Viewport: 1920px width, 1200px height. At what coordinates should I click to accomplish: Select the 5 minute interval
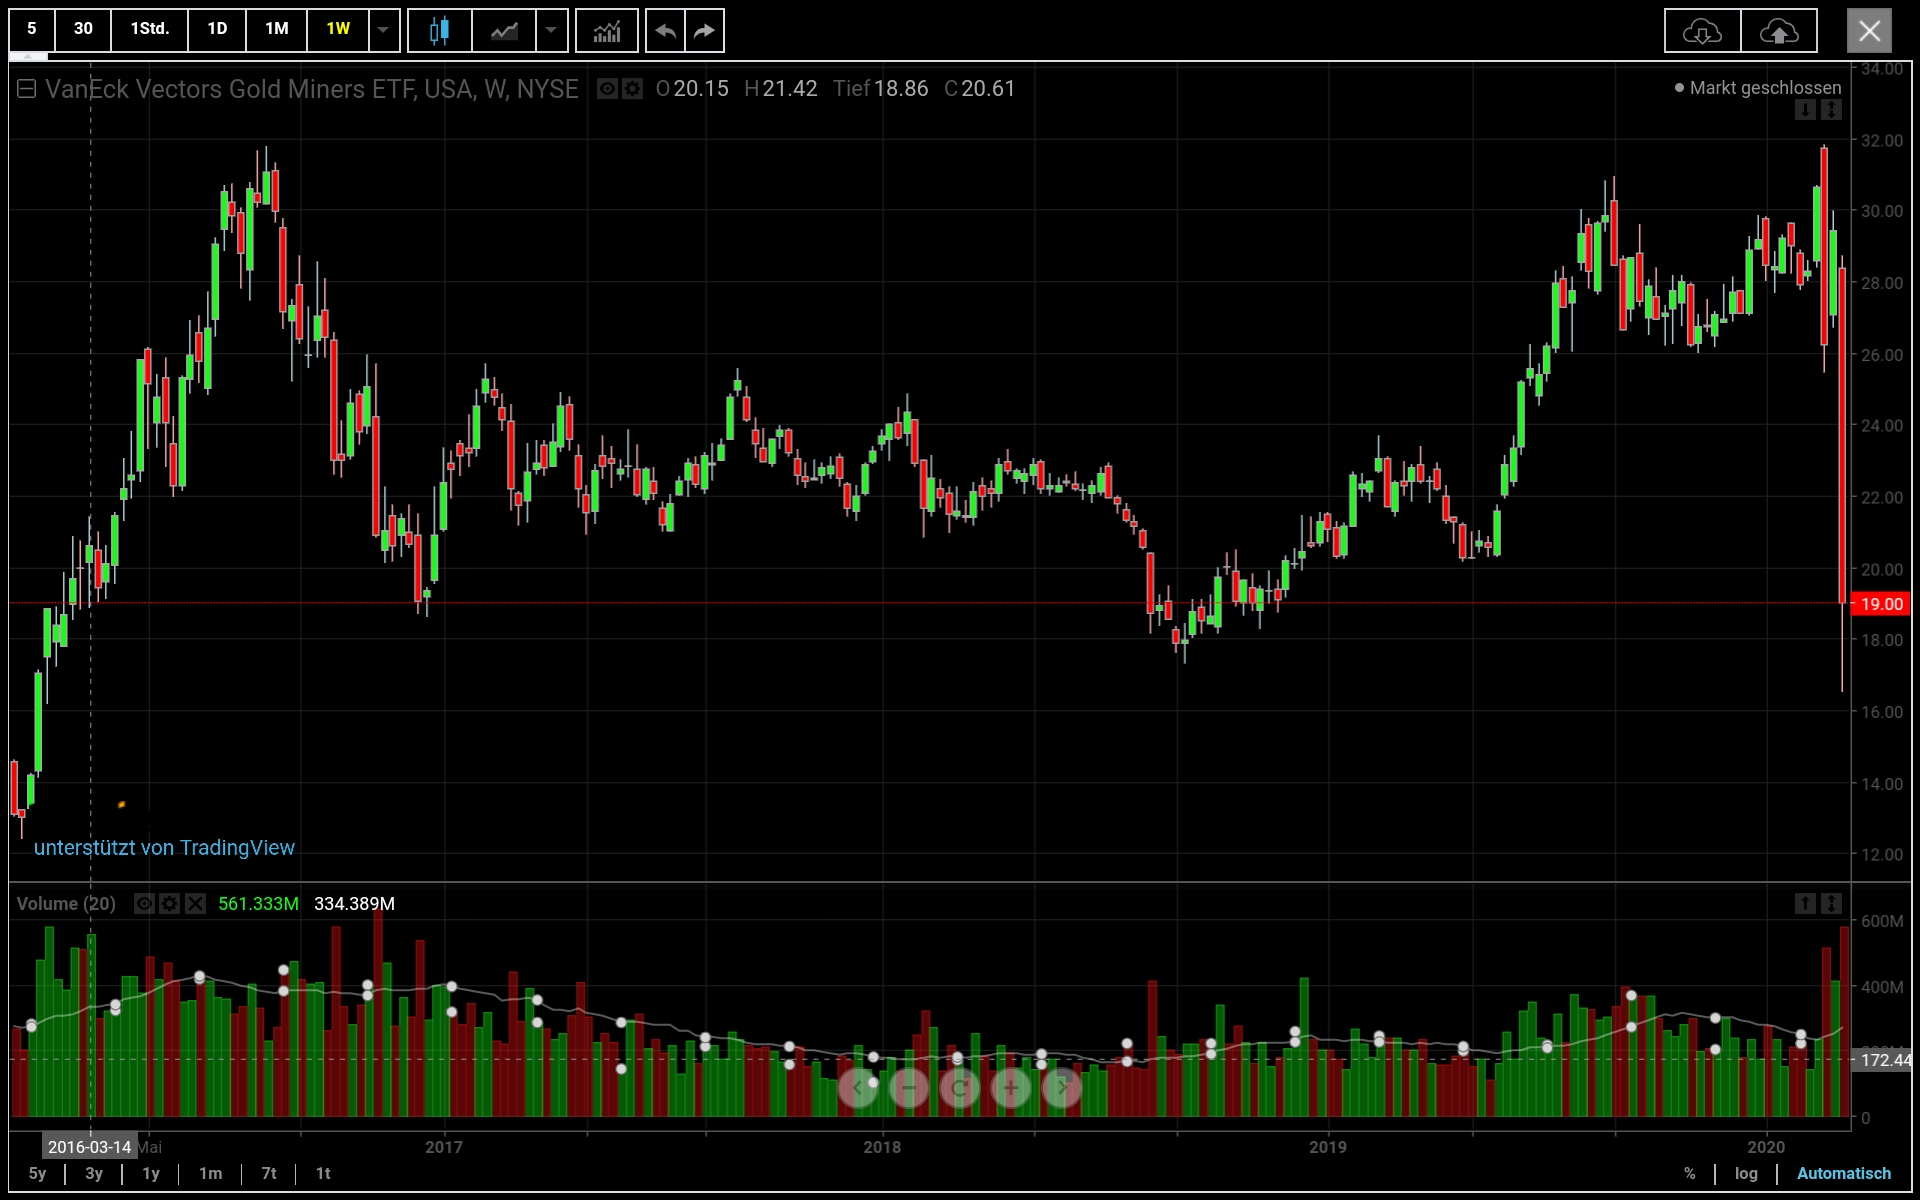(32, 30)
